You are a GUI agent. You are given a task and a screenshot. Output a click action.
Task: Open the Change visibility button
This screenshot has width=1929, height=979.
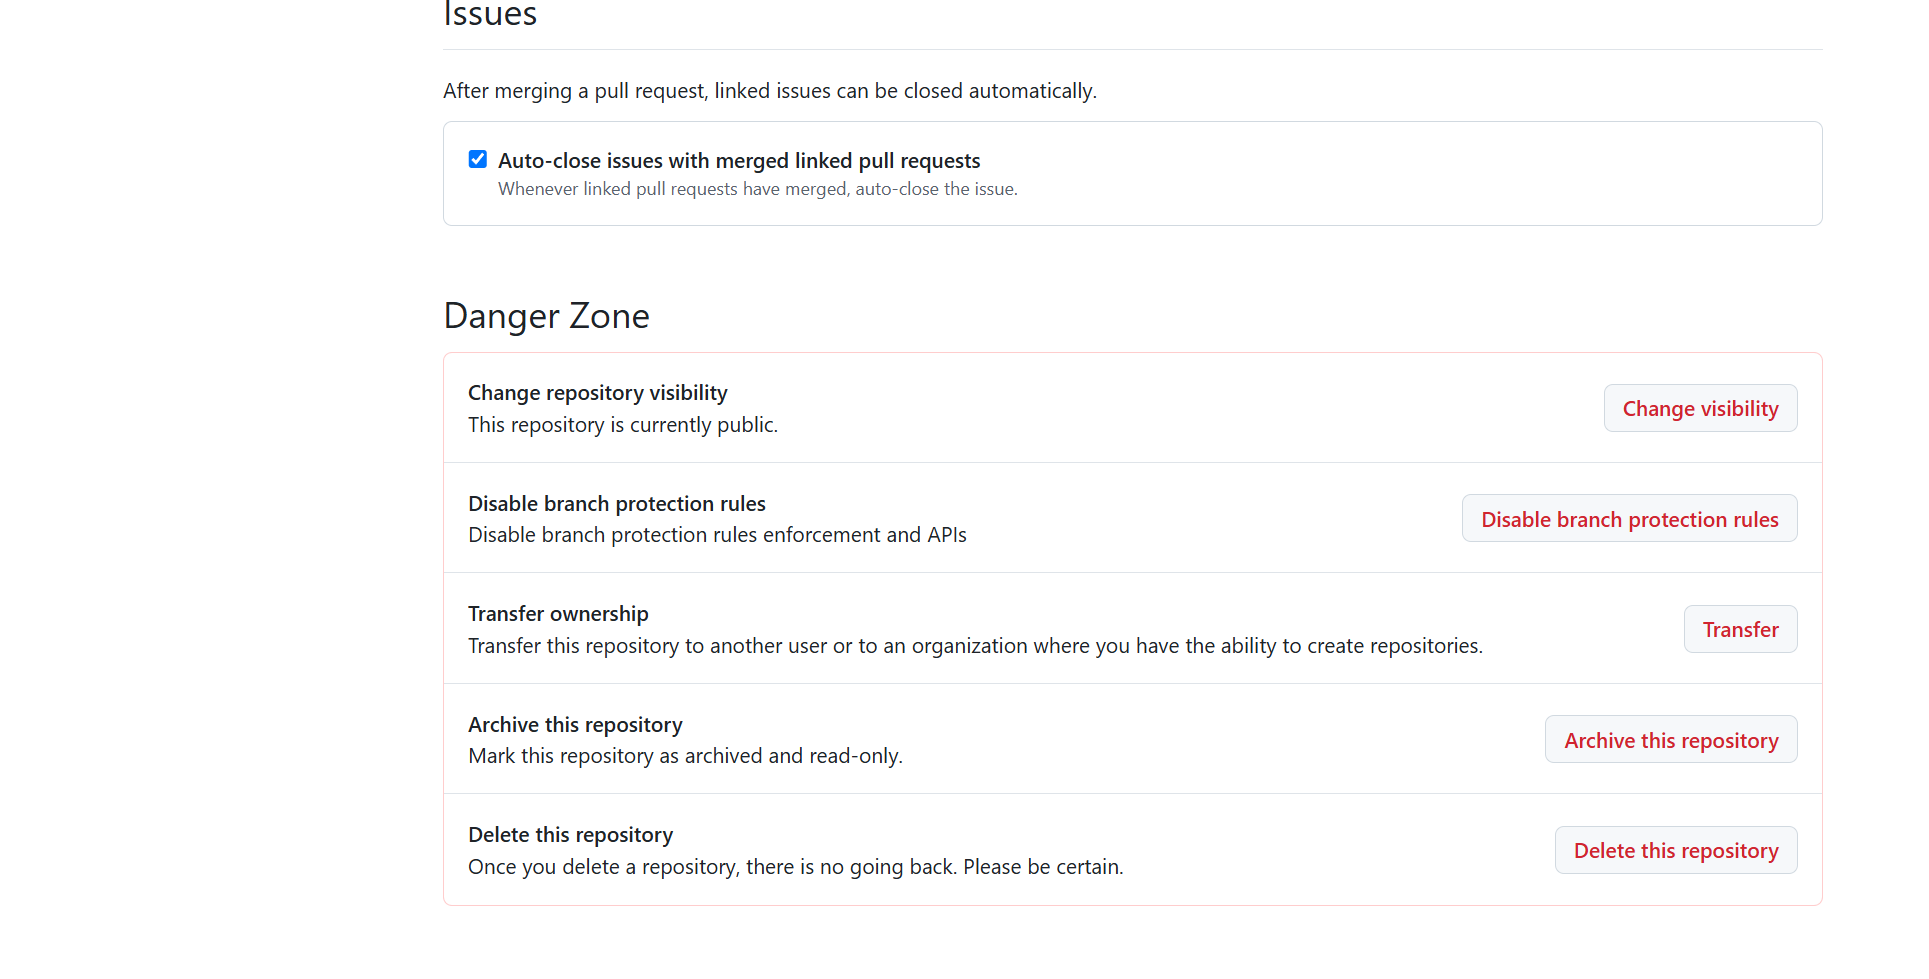tap(1700, 408)
